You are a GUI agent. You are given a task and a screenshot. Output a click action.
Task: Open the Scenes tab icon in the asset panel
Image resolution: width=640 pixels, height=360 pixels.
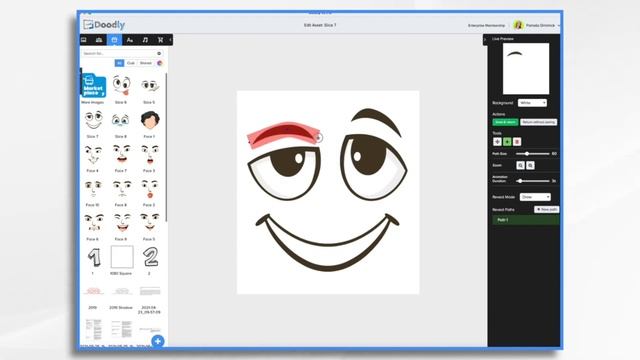[x=84, y=40]
